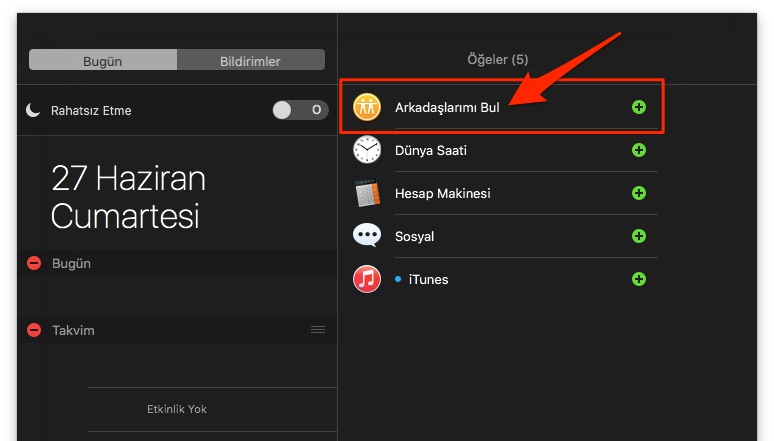Click the Sosyal speech bubble icon
This screenshot has height=441, width=774.
pyautogui.click(x=367, y=236)
